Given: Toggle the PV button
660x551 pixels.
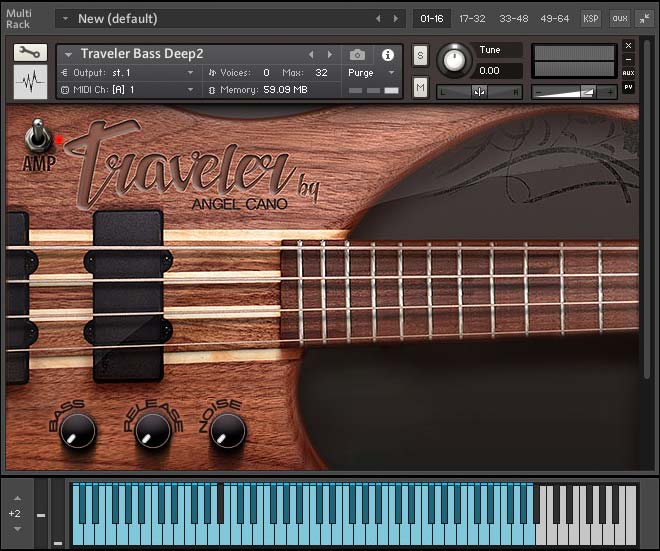Looking at the screenshot, I should pos(628,88).
